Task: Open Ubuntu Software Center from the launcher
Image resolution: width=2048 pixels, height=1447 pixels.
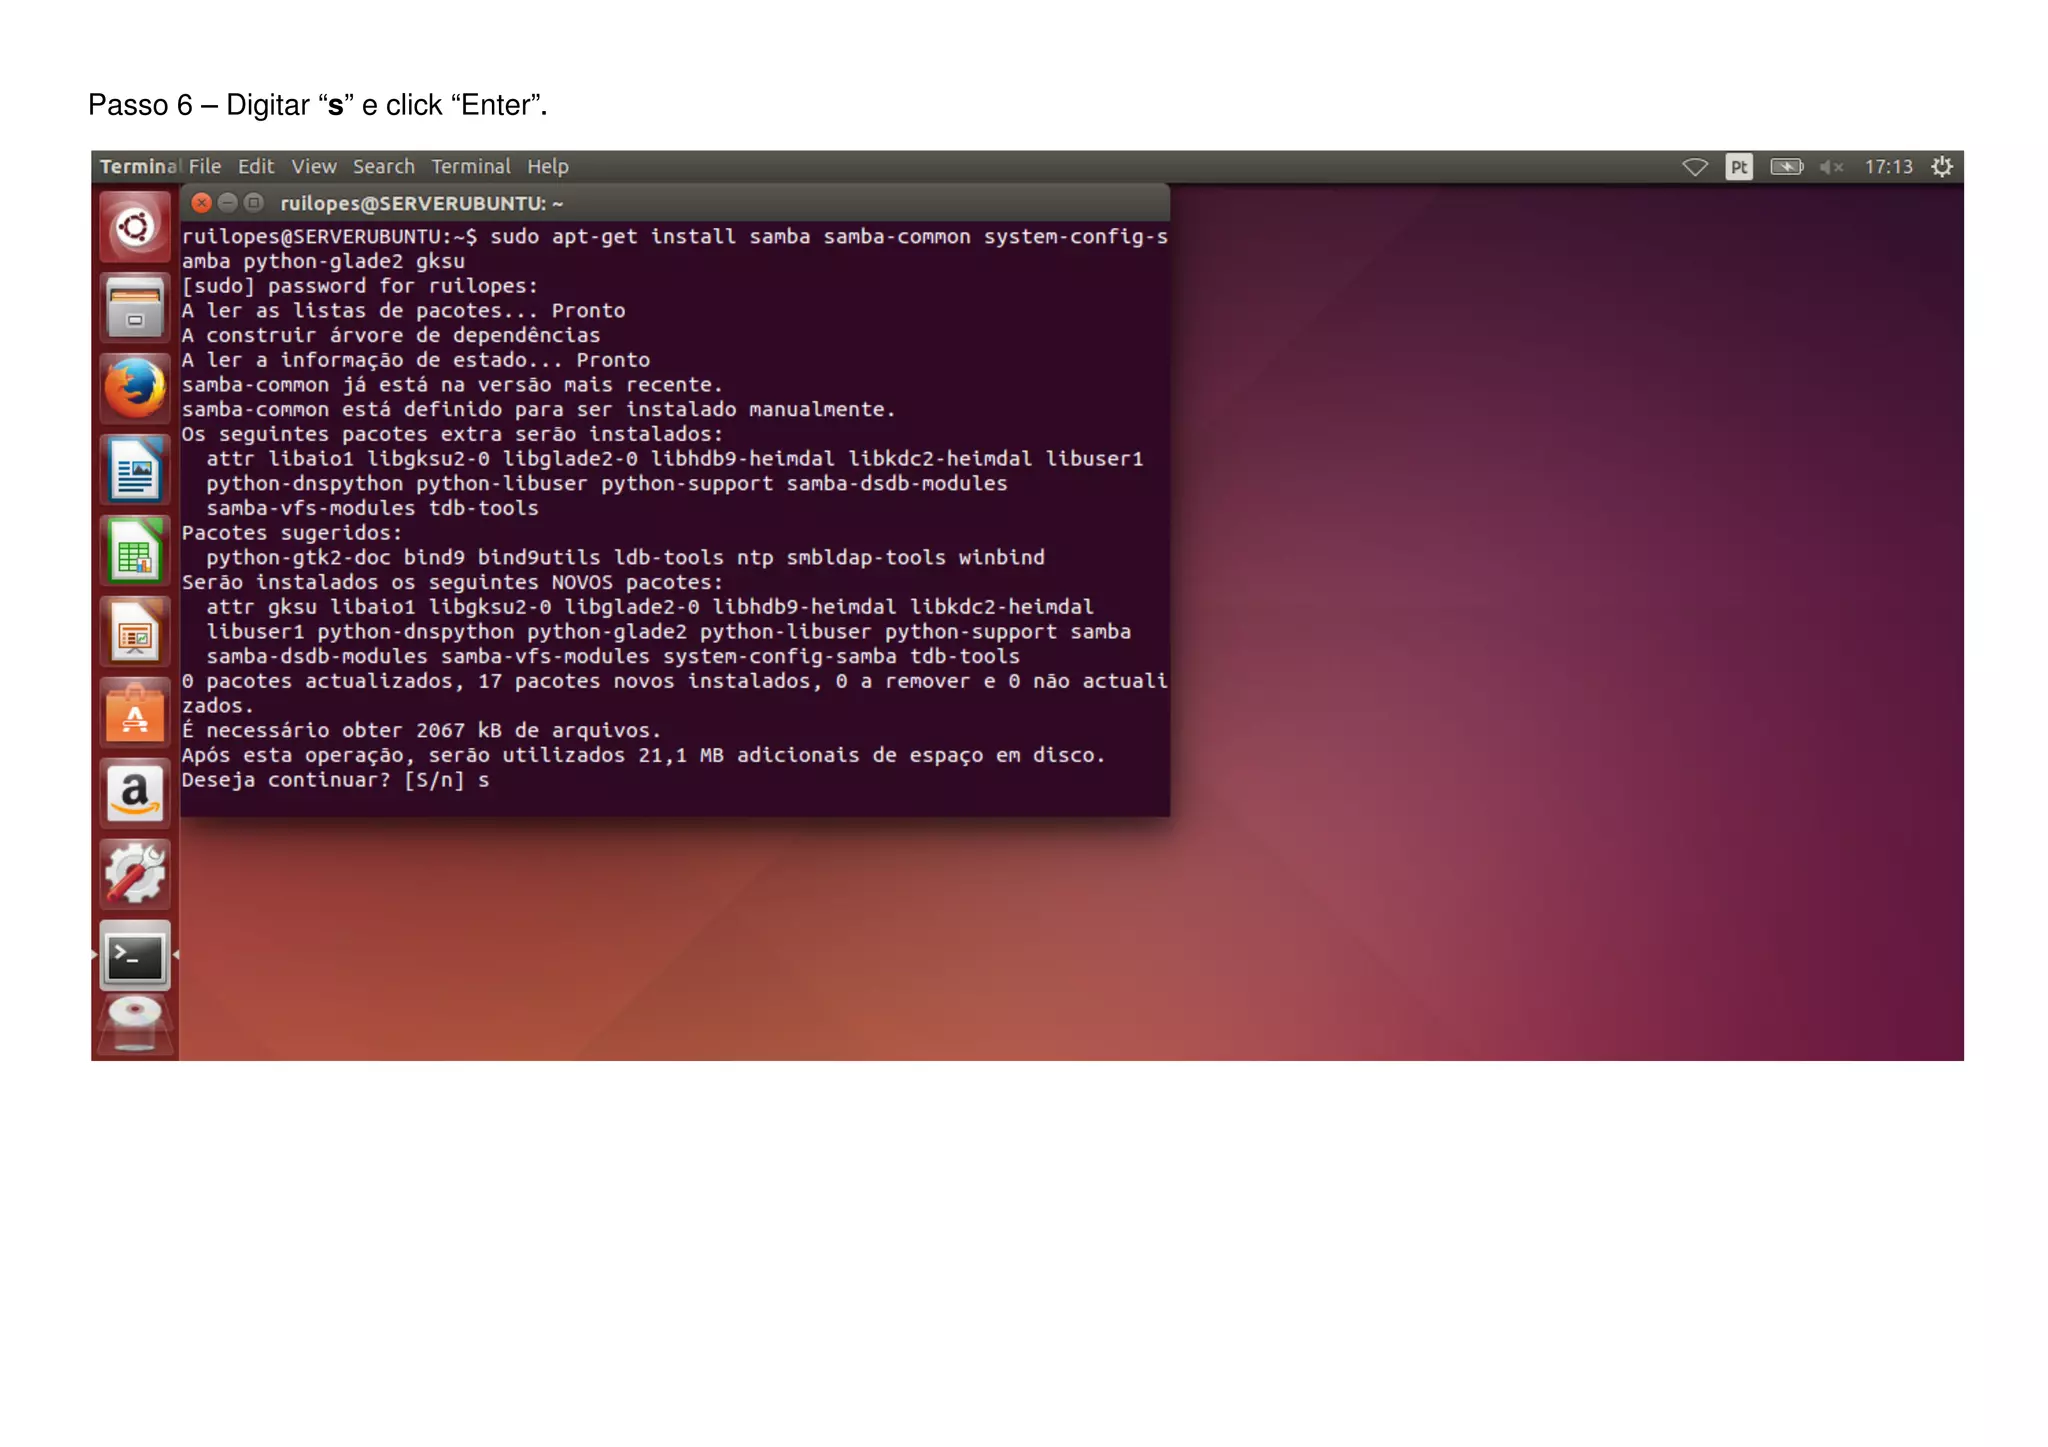Action: point(135,713)
